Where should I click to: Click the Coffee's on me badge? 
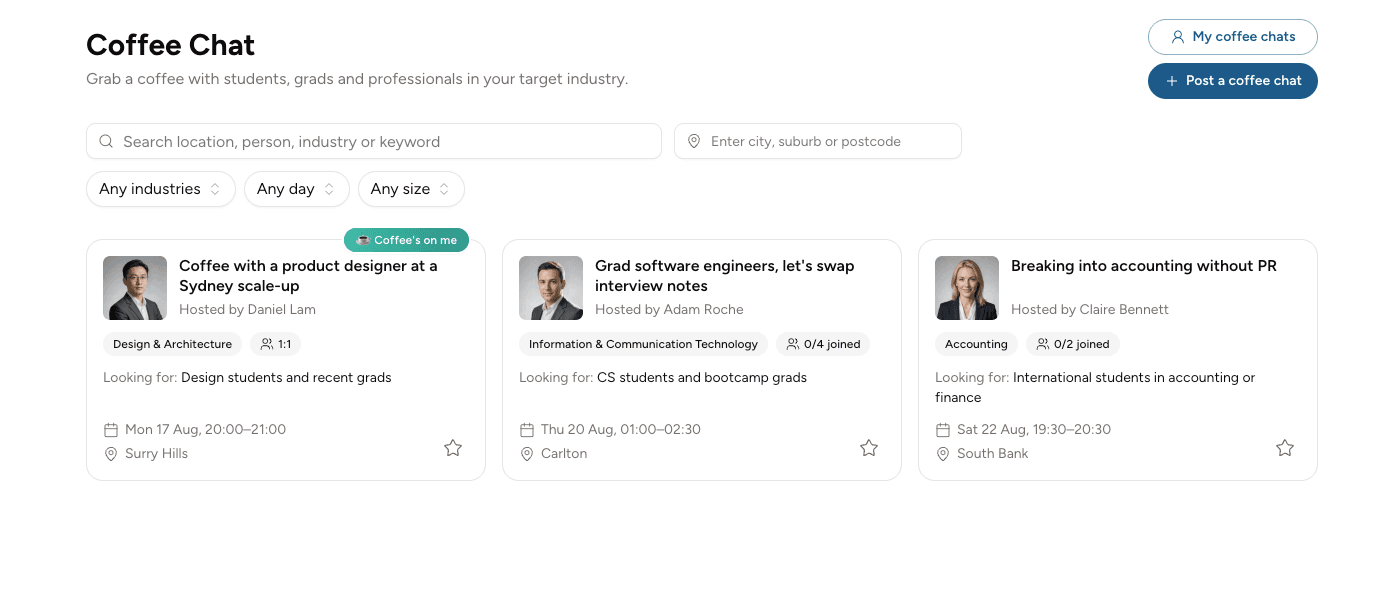point(406,240)
